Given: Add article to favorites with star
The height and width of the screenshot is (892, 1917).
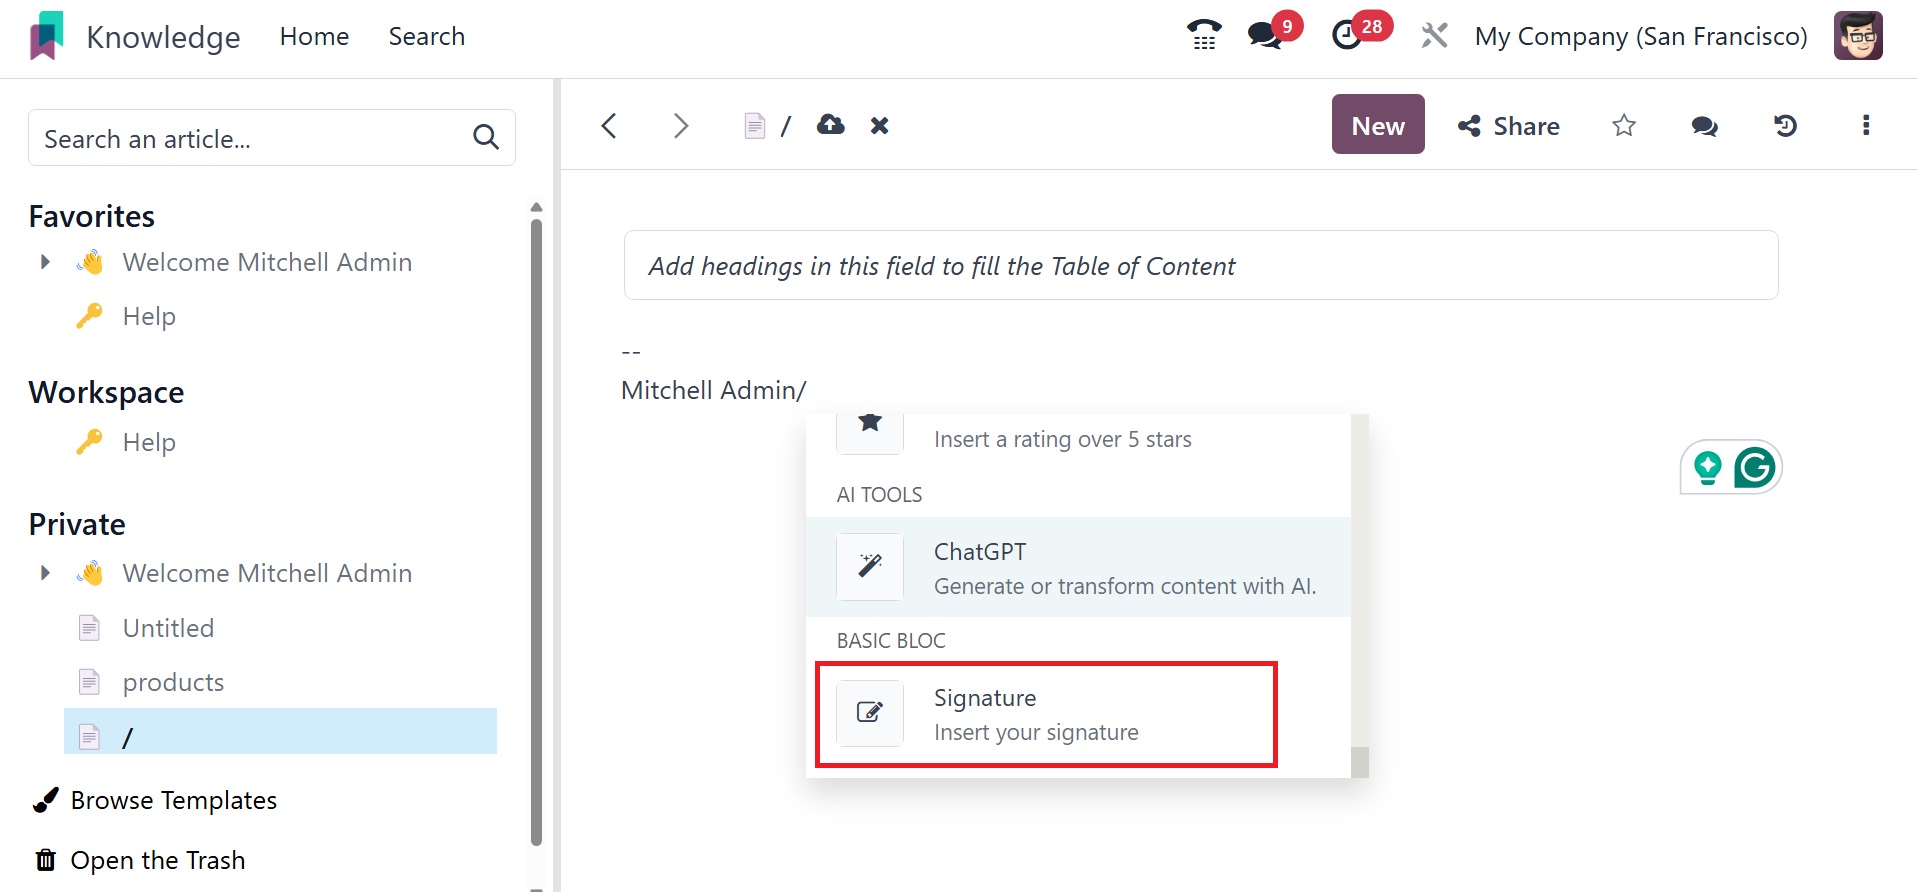Looking at the screenshot, I should [x=1624, y=125].
